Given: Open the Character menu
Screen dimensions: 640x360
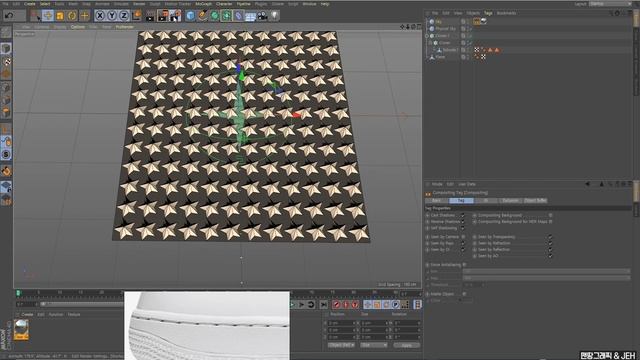Looking at the screenshot, I should click(x=224, y=4).
